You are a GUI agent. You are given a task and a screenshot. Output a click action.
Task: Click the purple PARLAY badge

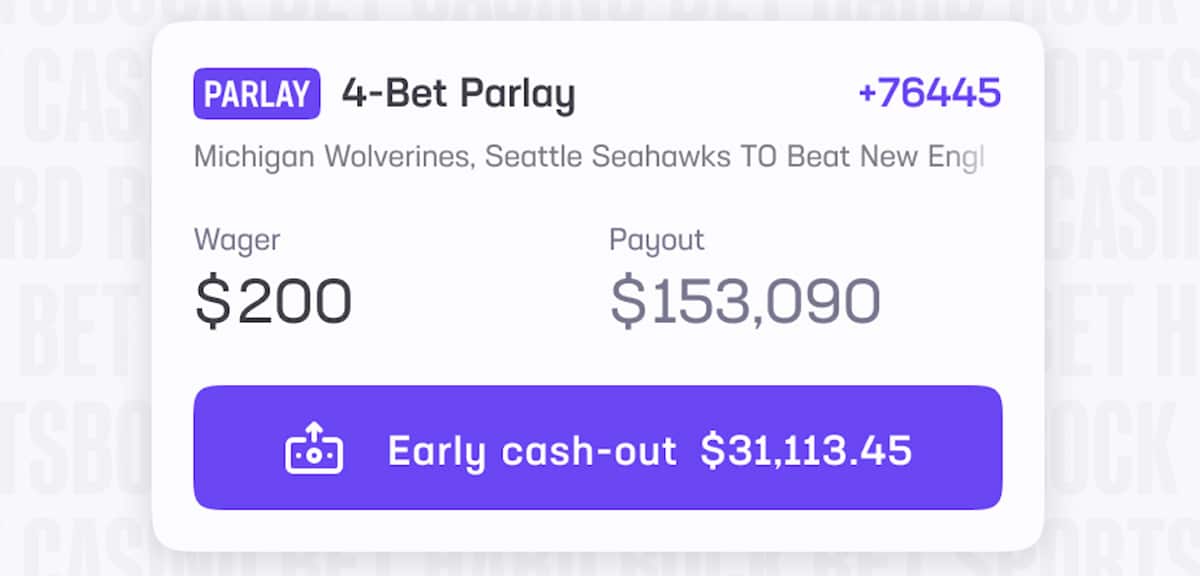click(x=257, y=94)
